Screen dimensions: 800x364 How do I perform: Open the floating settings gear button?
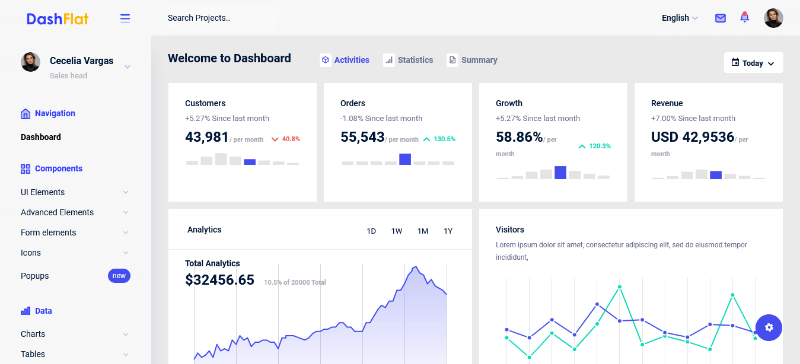[769, 327]
